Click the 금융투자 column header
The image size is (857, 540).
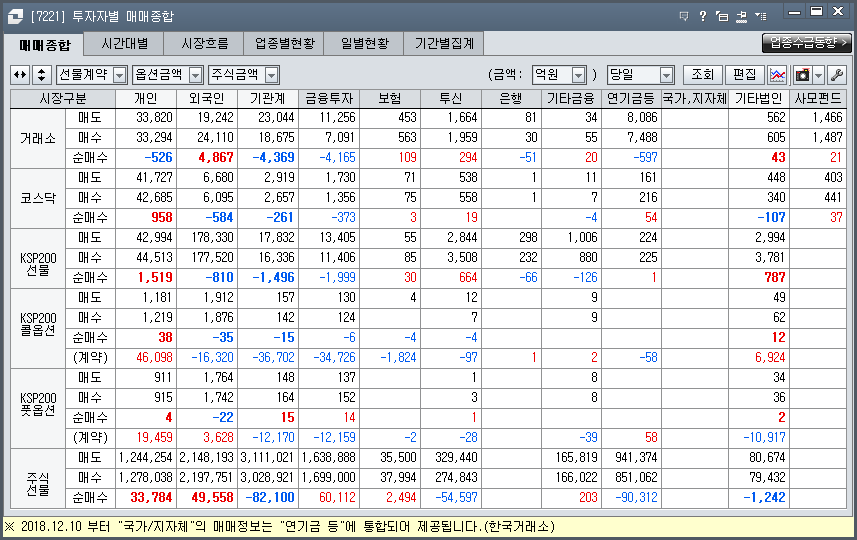(329, 99)
